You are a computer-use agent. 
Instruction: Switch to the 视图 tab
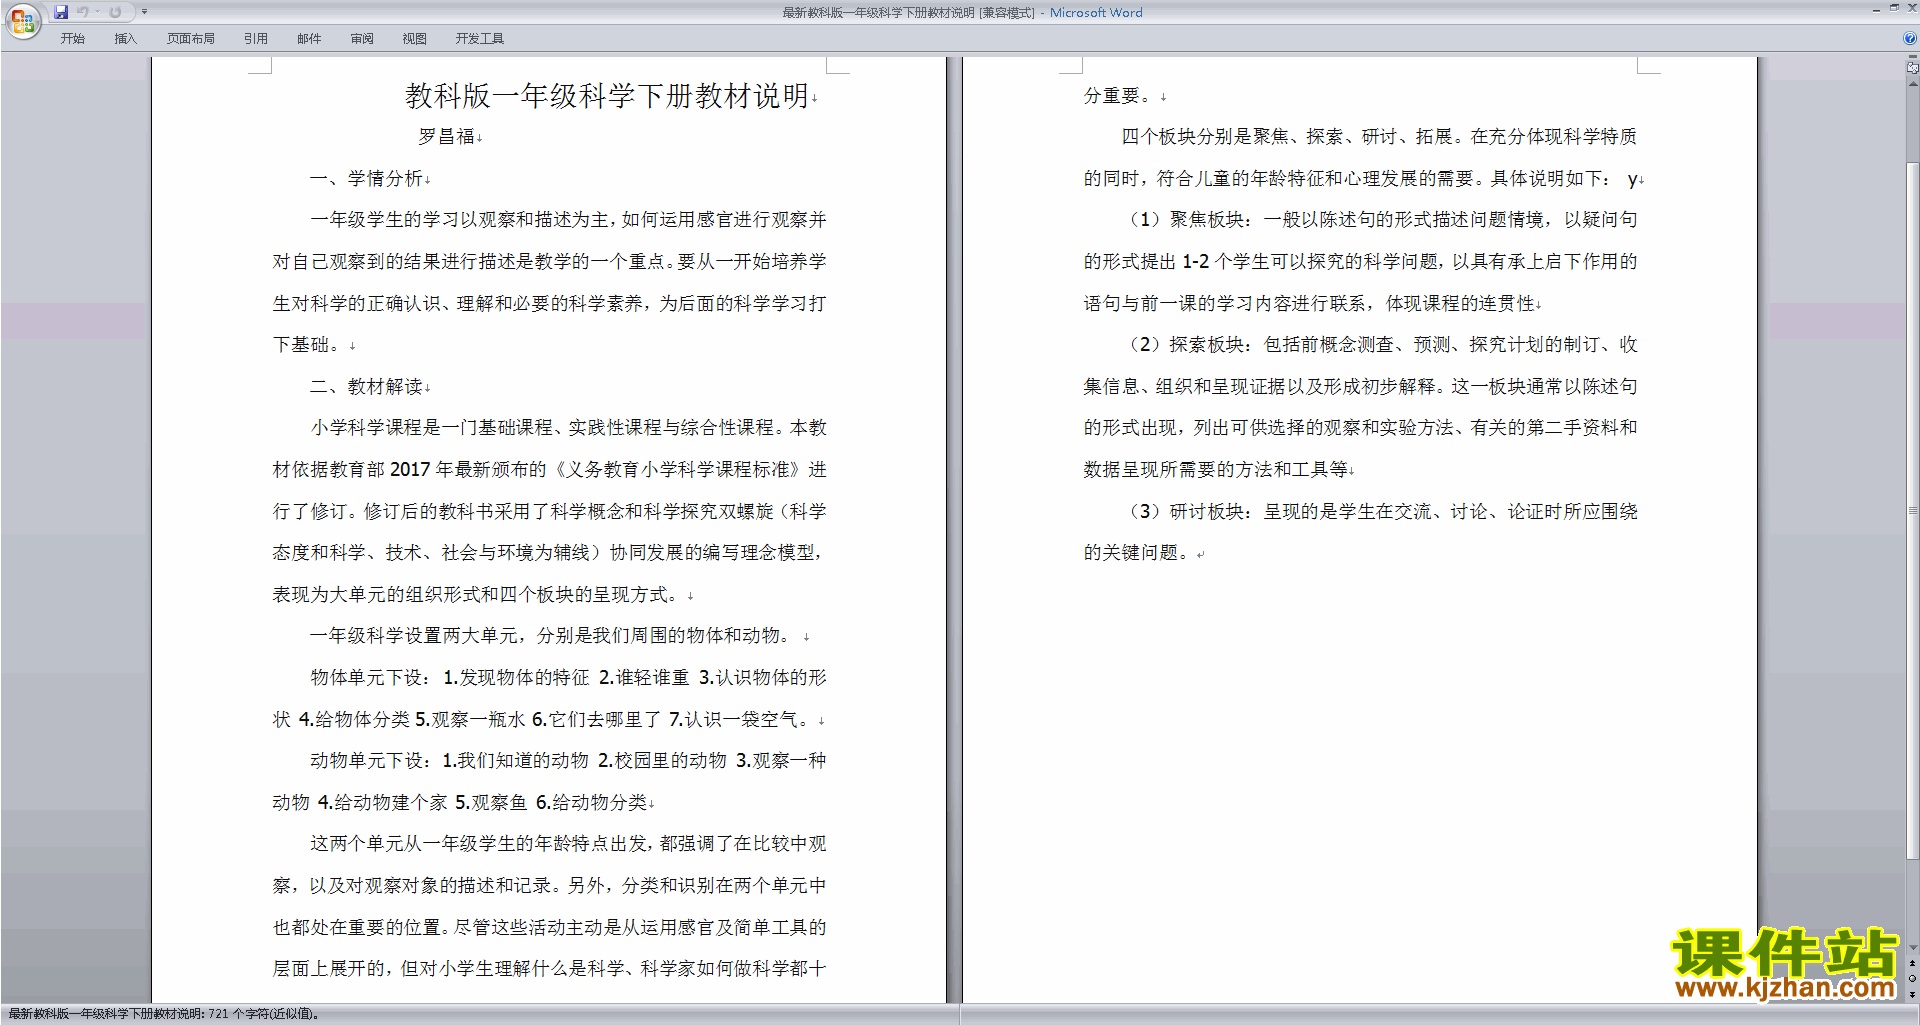coord(414,39)
